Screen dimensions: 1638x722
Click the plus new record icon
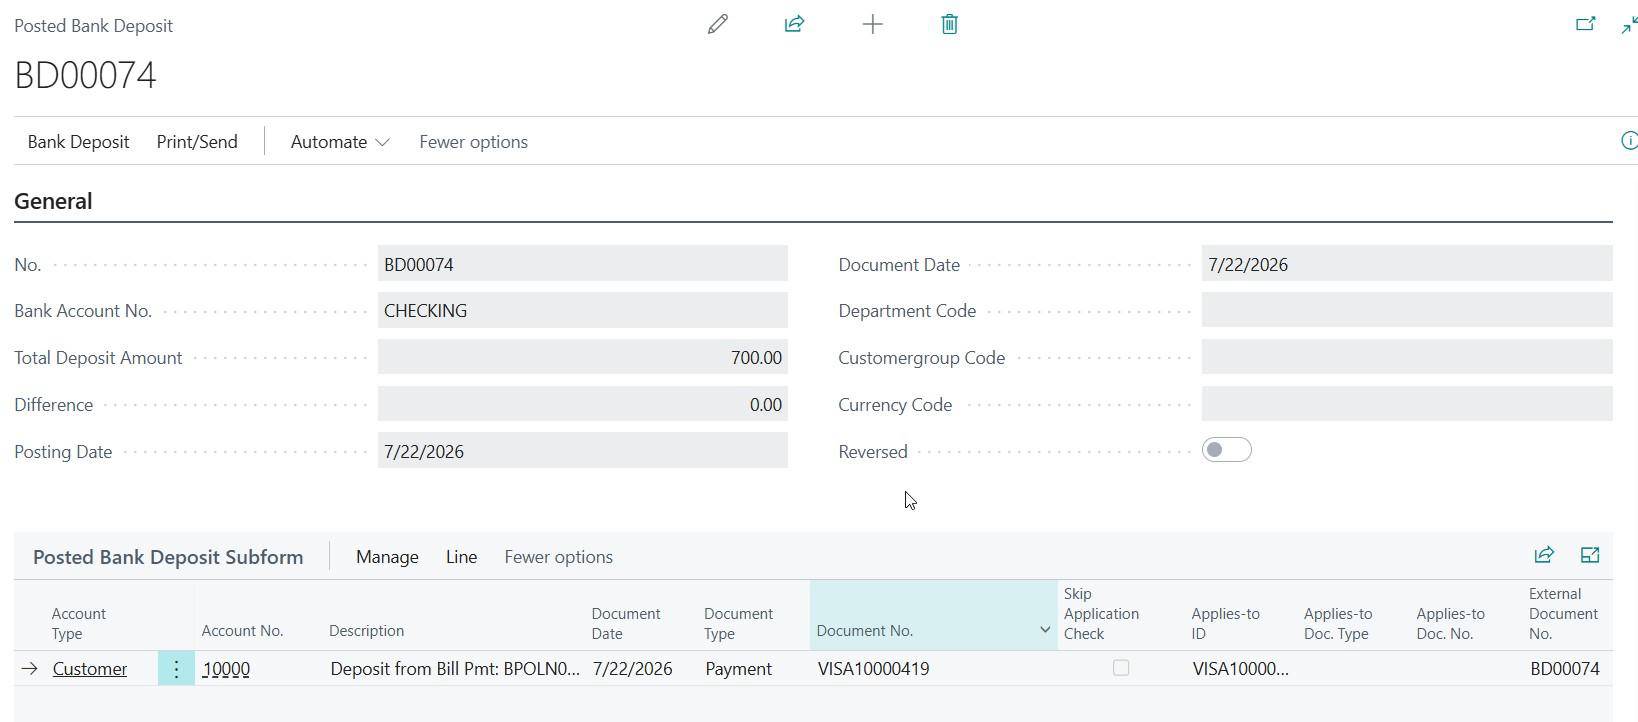point(872,24)
